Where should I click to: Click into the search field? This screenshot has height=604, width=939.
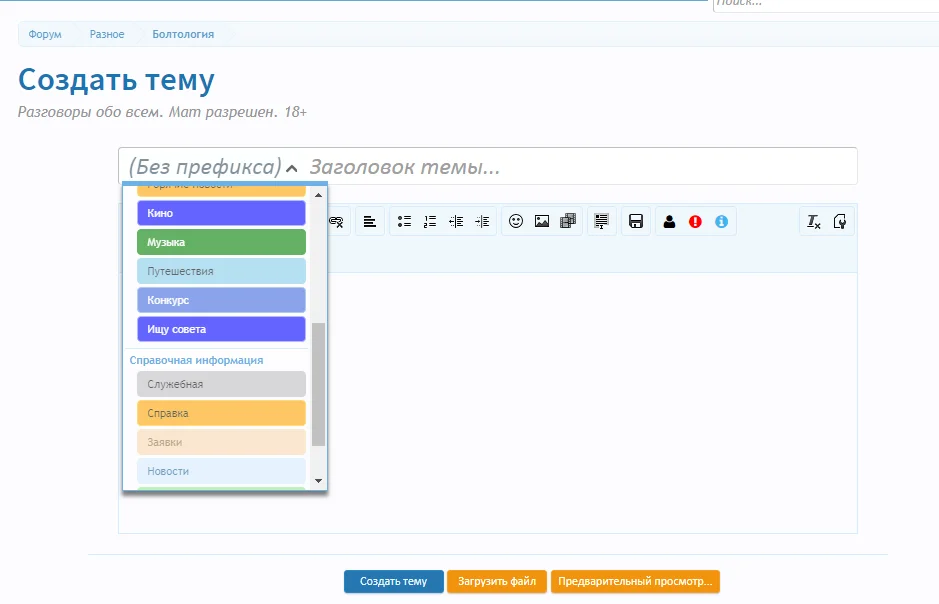tap(826, 5)
